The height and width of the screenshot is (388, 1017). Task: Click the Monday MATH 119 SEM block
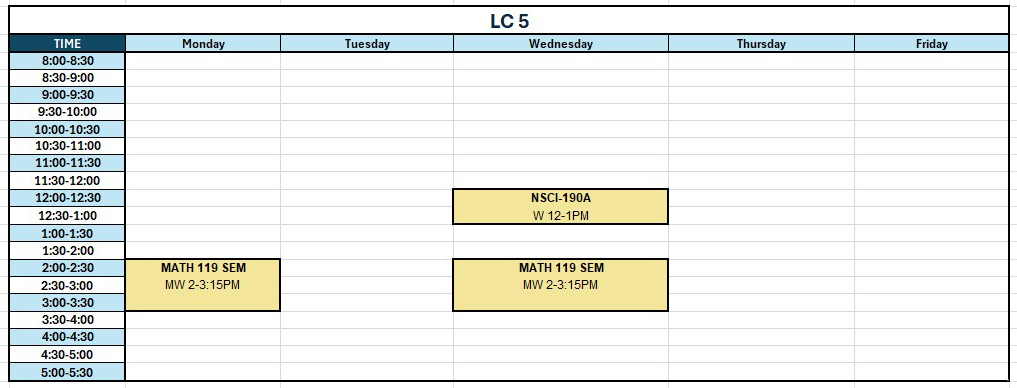point(203,285)
